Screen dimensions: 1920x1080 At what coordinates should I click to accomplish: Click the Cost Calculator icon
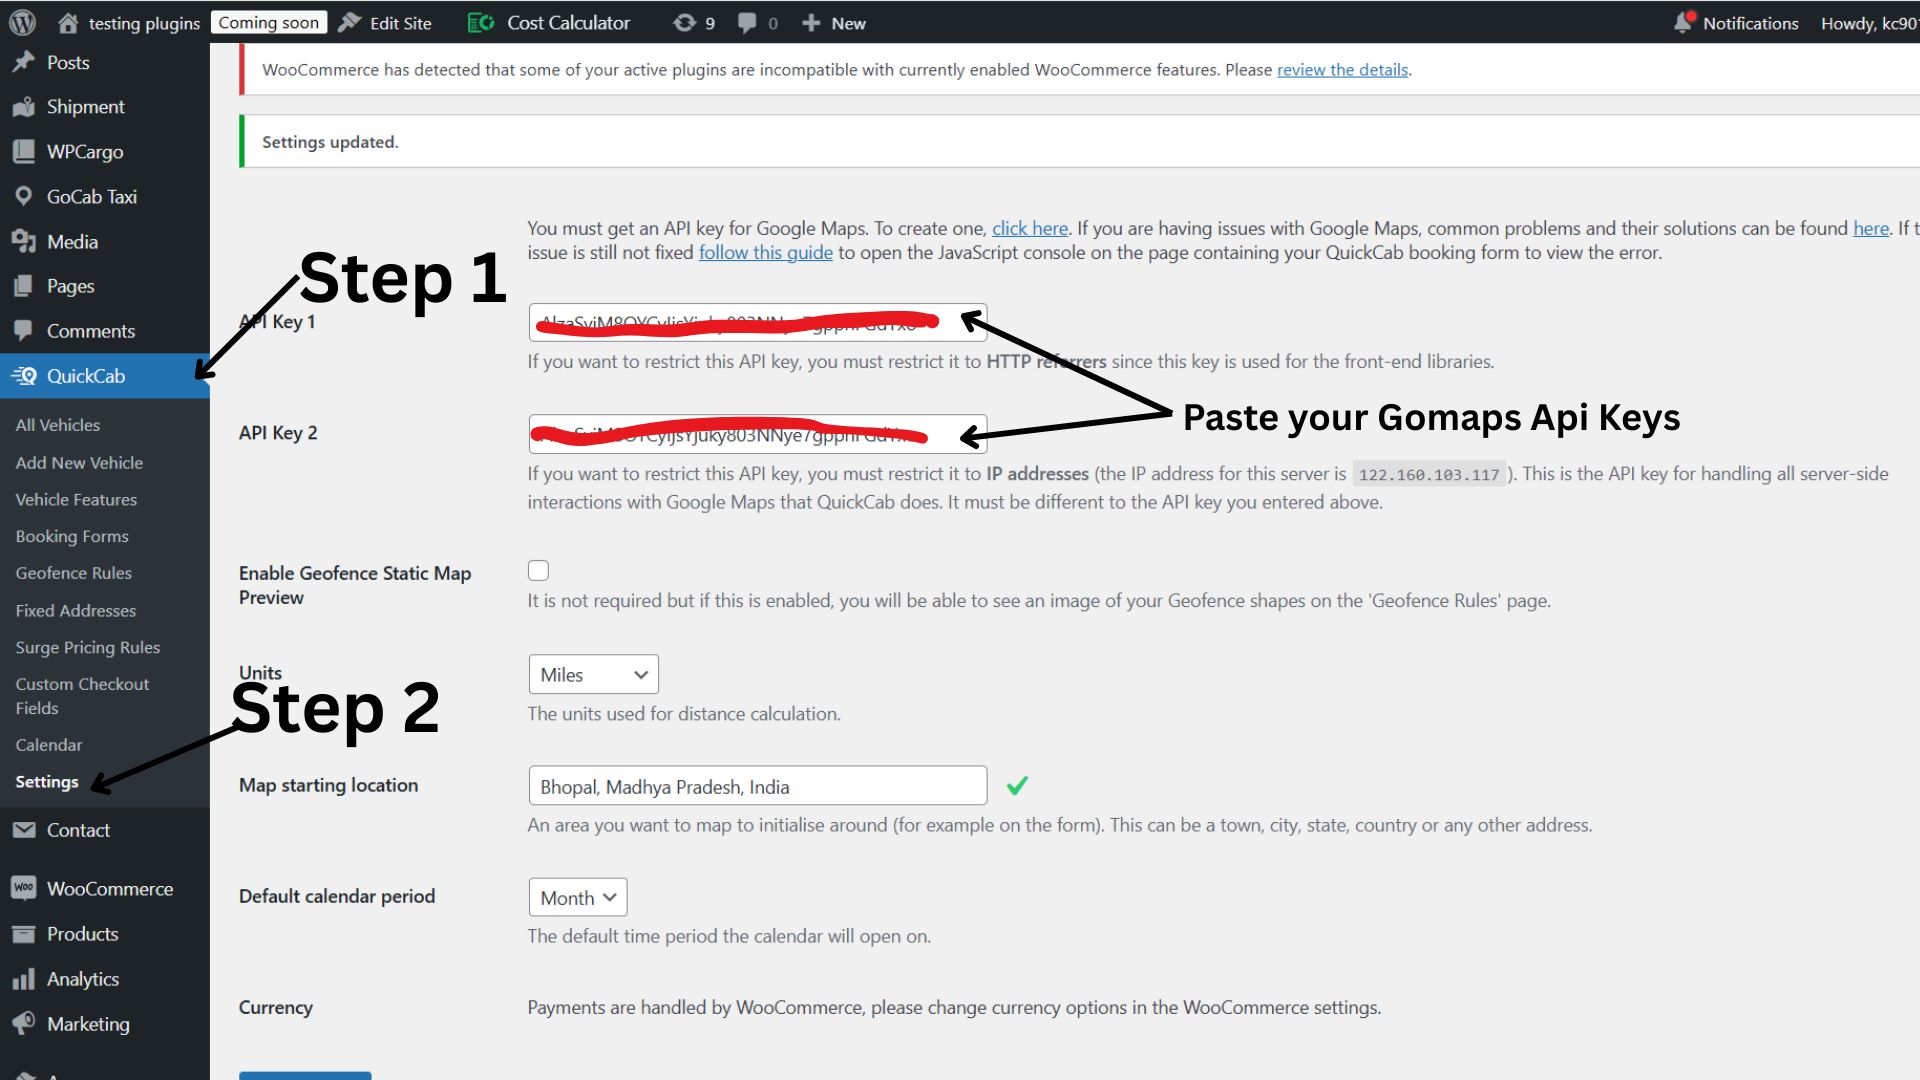[x=481, y=22]
